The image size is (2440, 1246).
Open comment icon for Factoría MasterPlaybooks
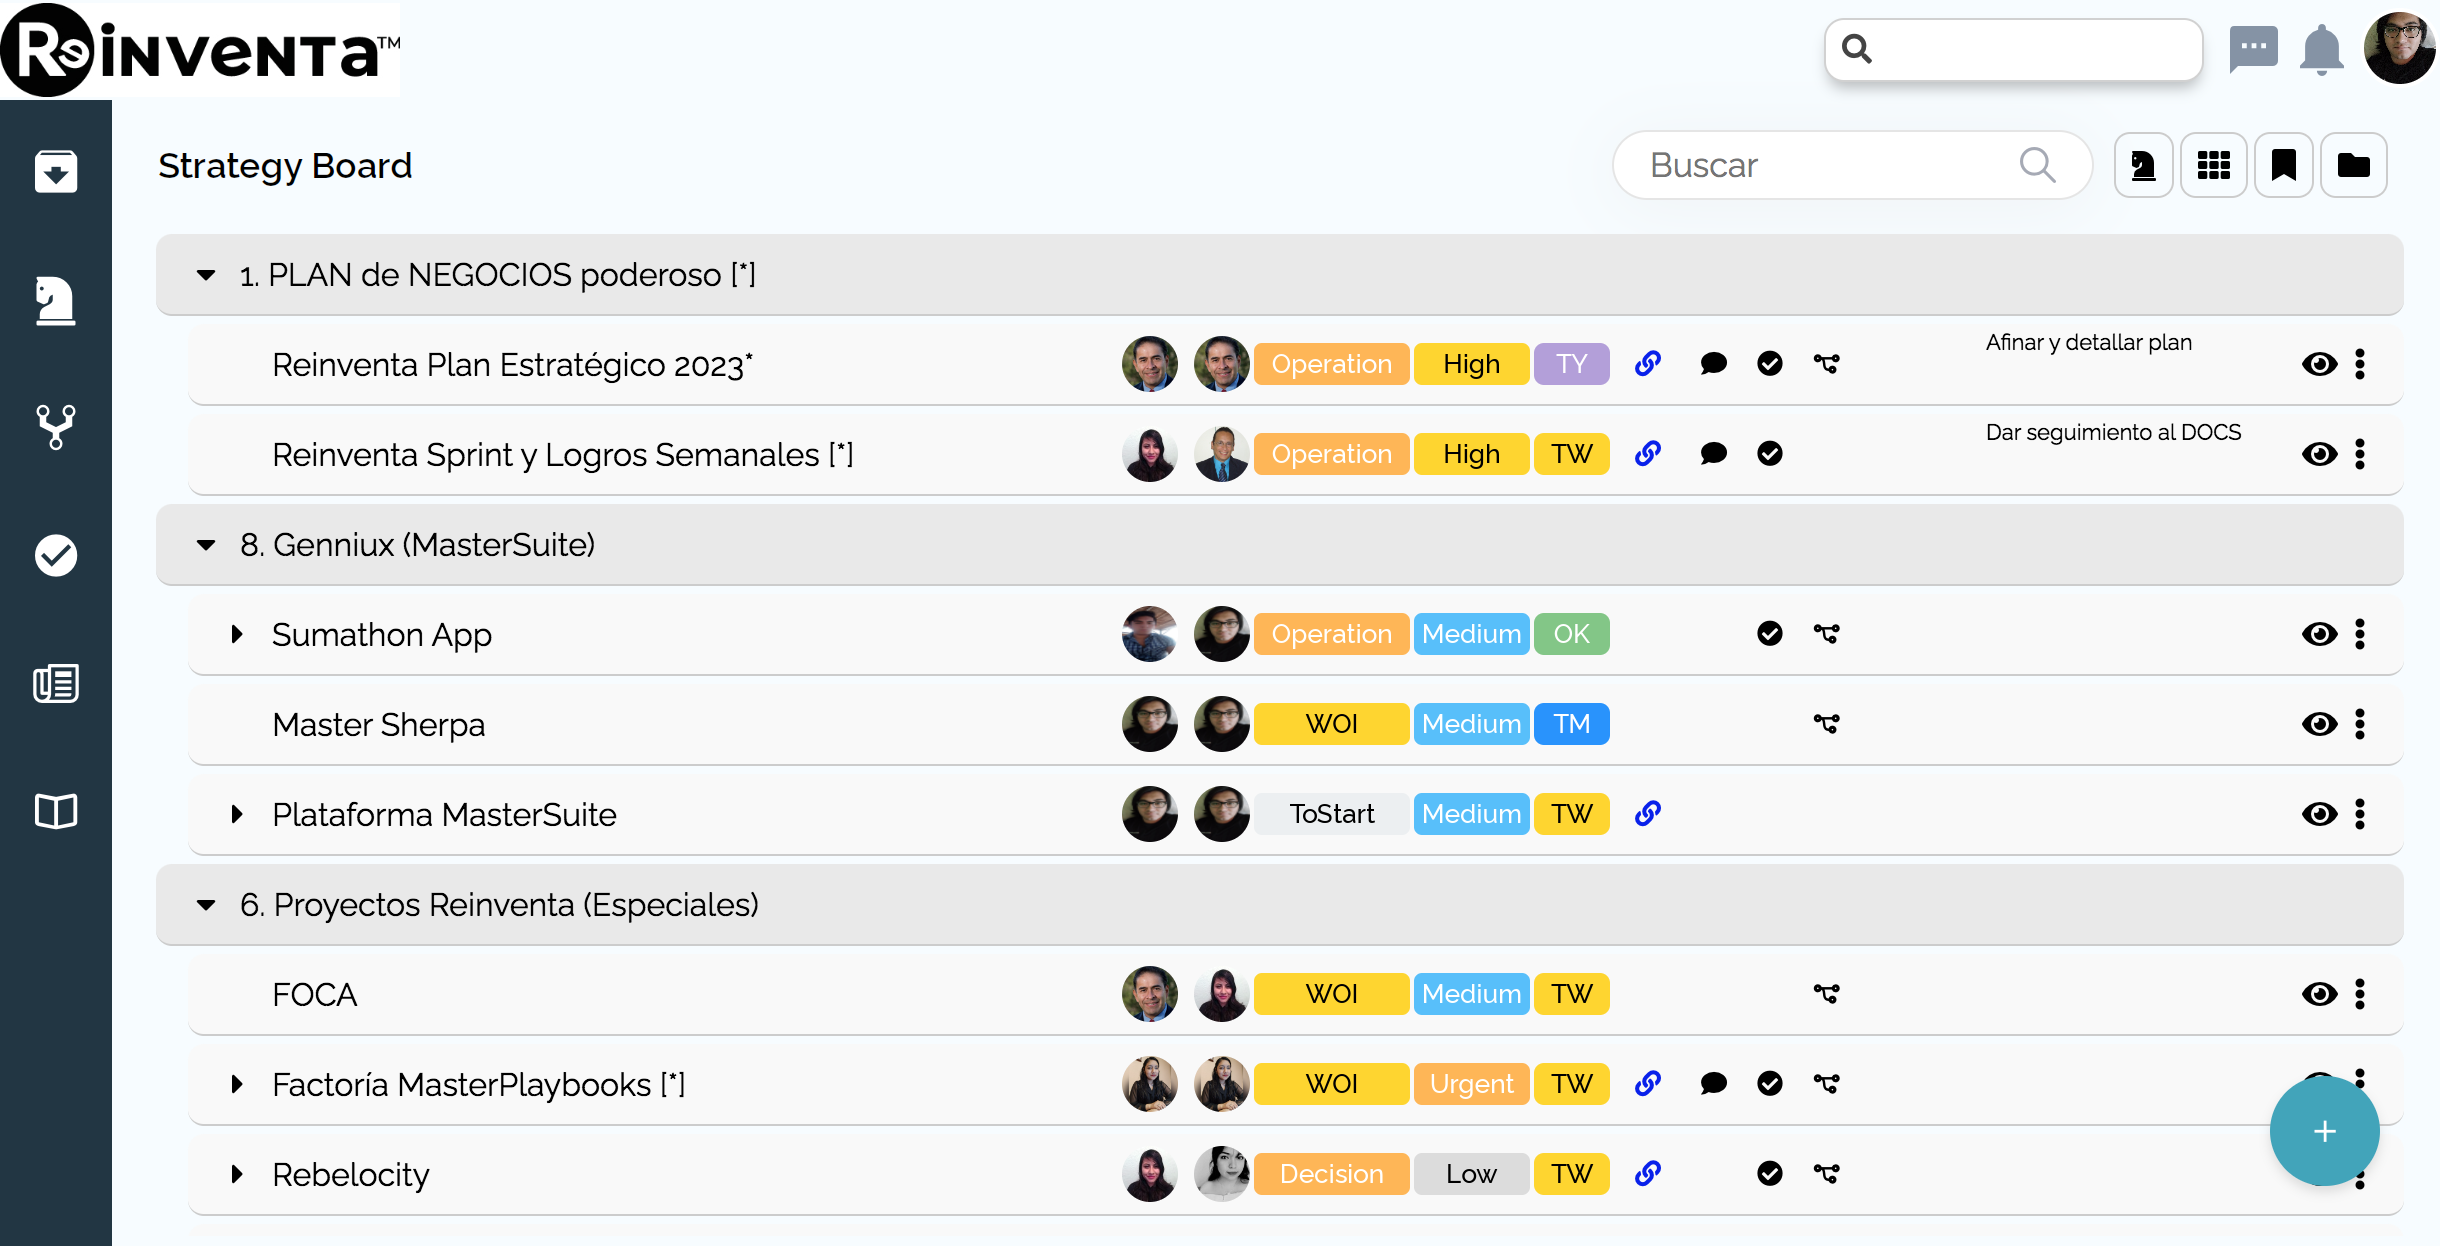1714,1084
